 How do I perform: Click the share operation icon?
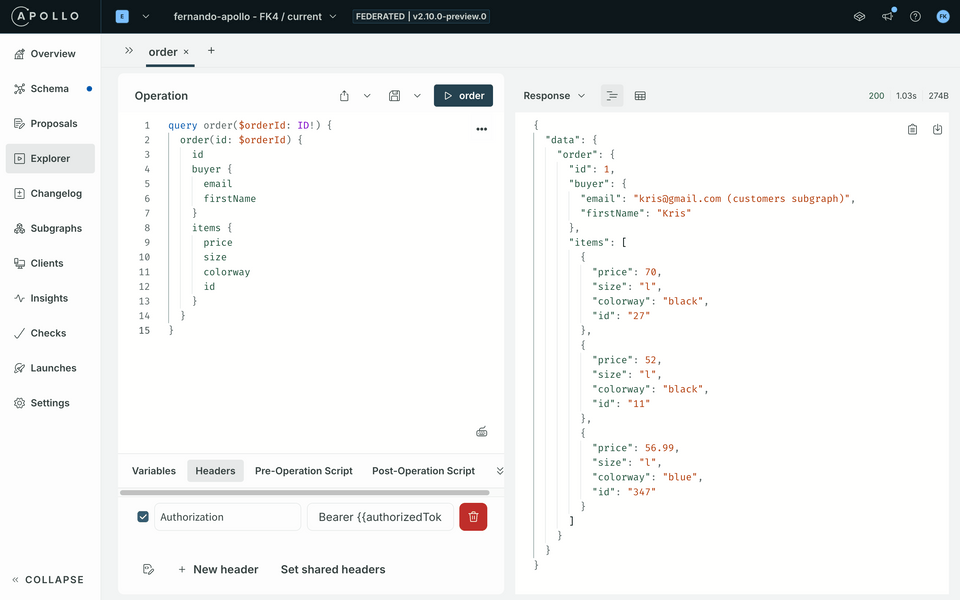tap(344, 96)
